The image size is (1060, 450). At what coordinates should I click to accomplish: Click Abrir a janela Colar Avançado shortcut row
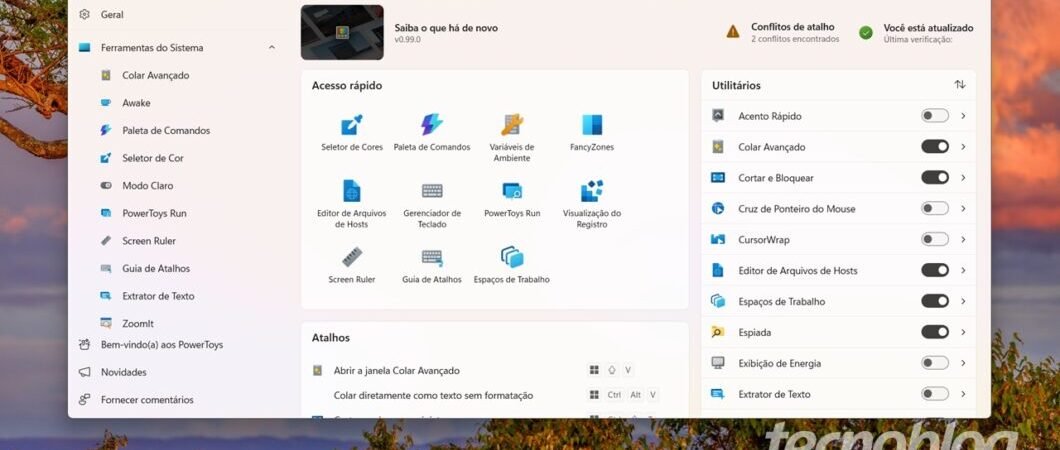pyautogui.click(x=495, y=370)
